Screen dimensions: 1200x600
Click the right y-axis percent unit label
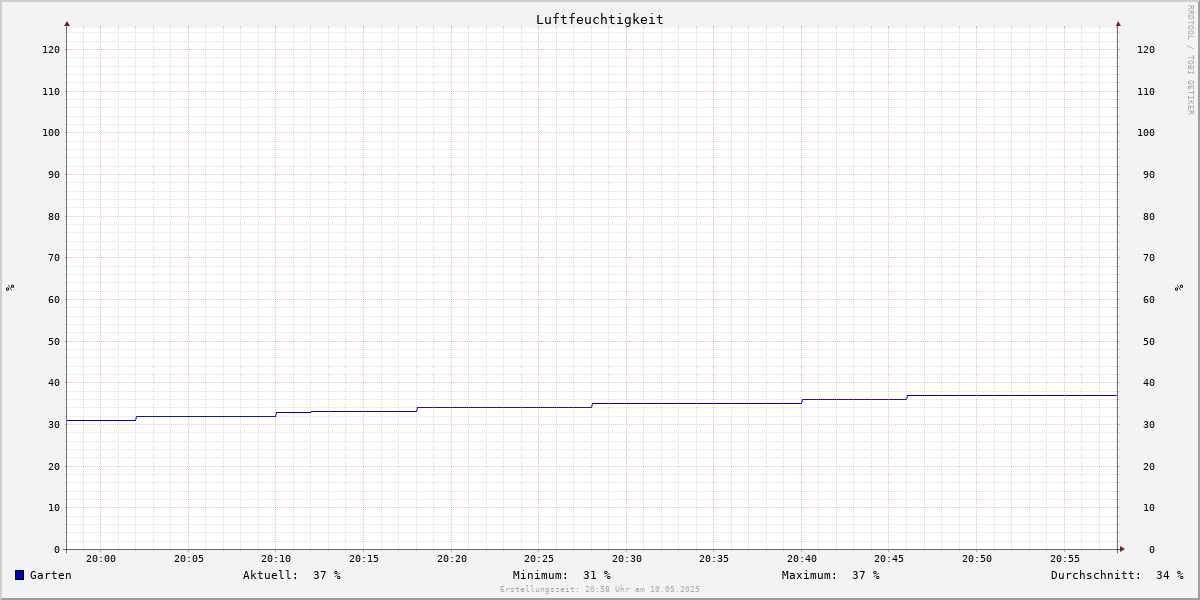[x=1179, y=287]
